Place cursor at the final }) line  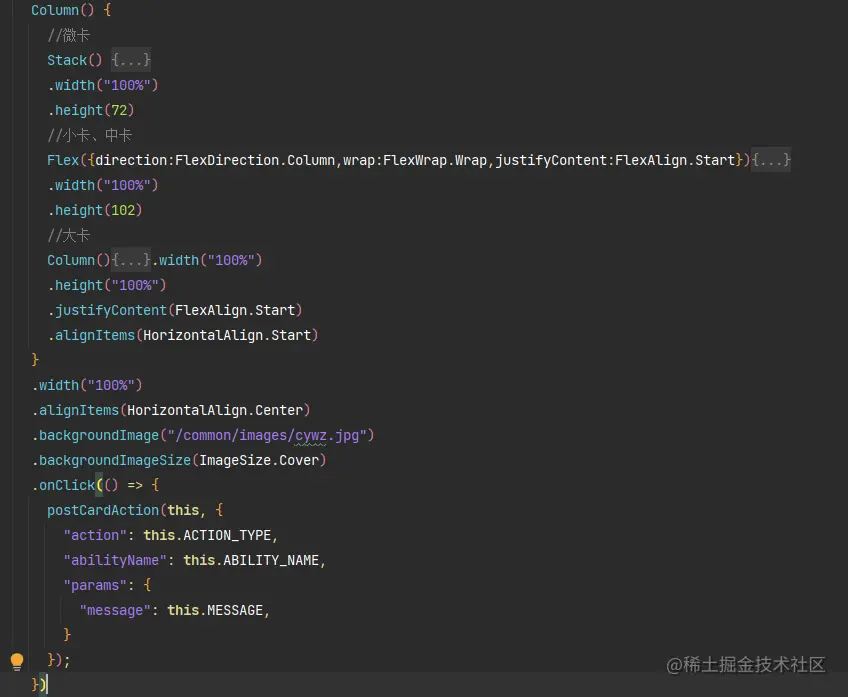coord(39,685)
